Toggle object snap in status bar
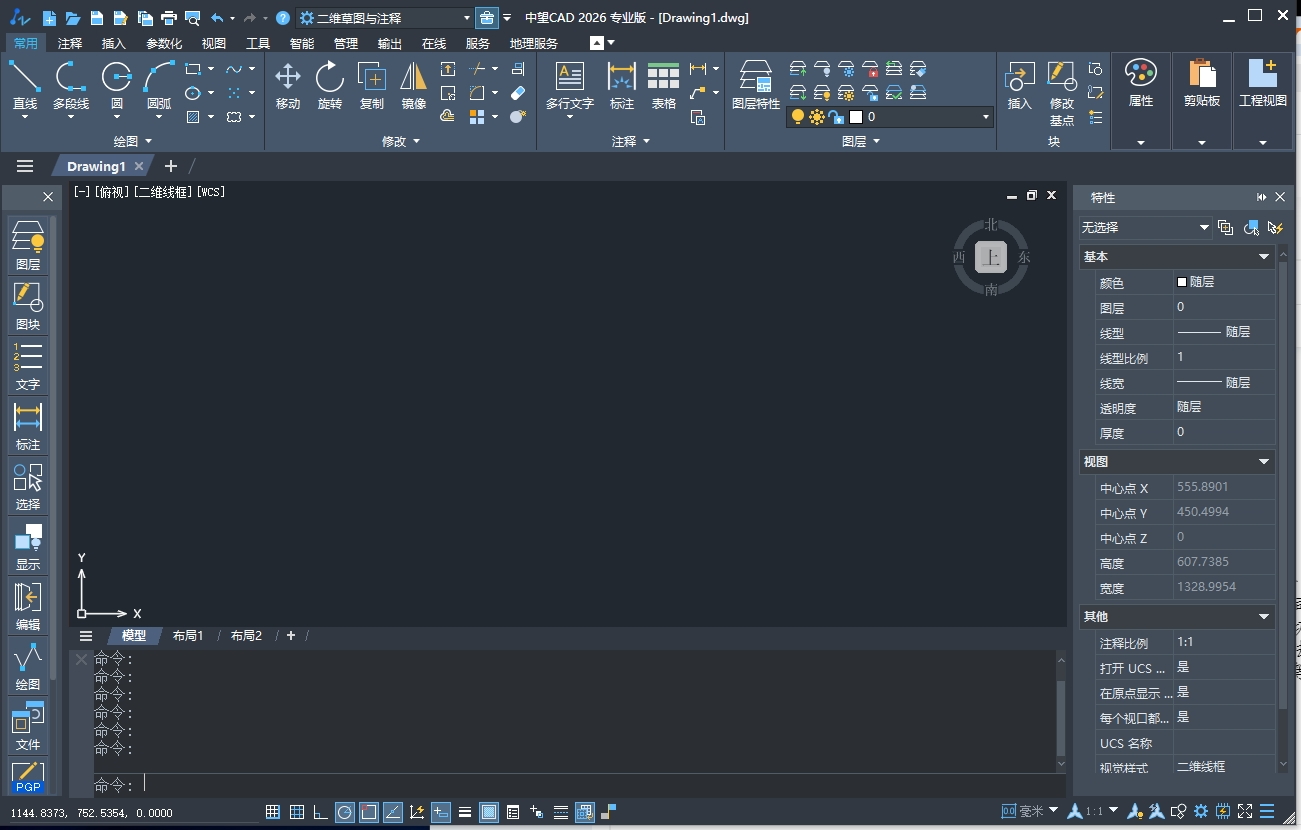1301x830 pixels. [369, 812]
